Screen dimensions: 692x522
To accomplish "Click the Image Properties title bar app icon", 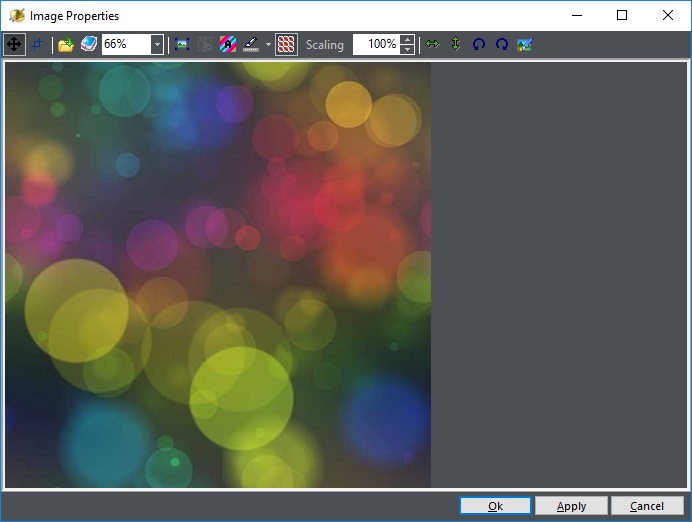I will click(17, 16).
